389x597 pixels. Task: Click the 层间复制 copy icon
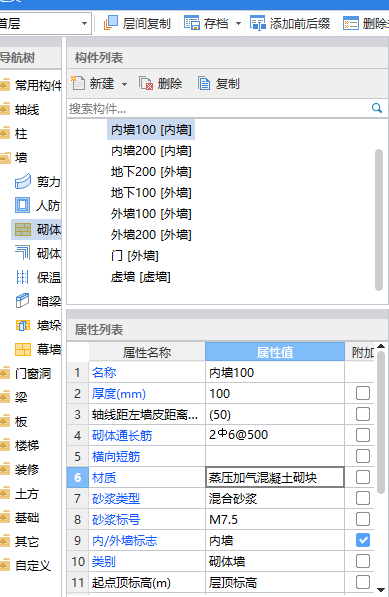coord(111,23)
